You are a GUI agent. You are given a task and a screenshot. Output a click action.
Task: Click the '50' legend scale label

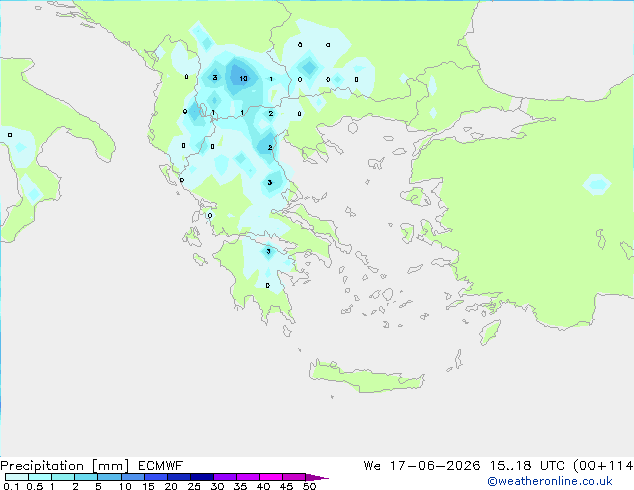click(309, 486)
